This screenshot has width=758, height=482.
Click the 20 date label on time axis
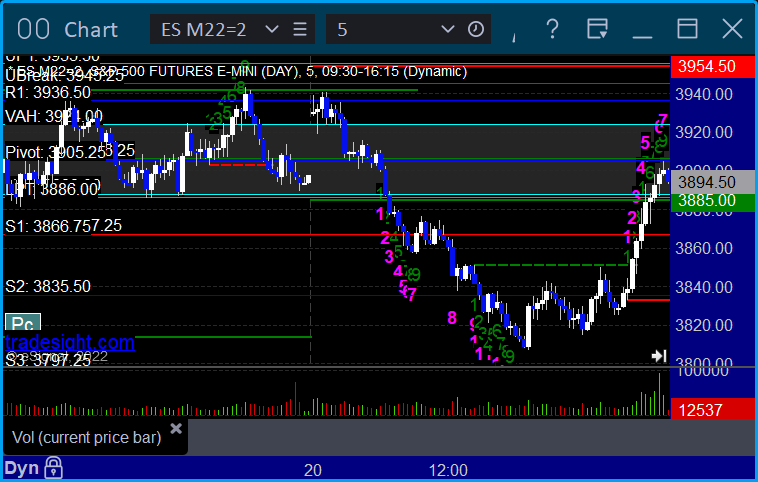[313, 470]
